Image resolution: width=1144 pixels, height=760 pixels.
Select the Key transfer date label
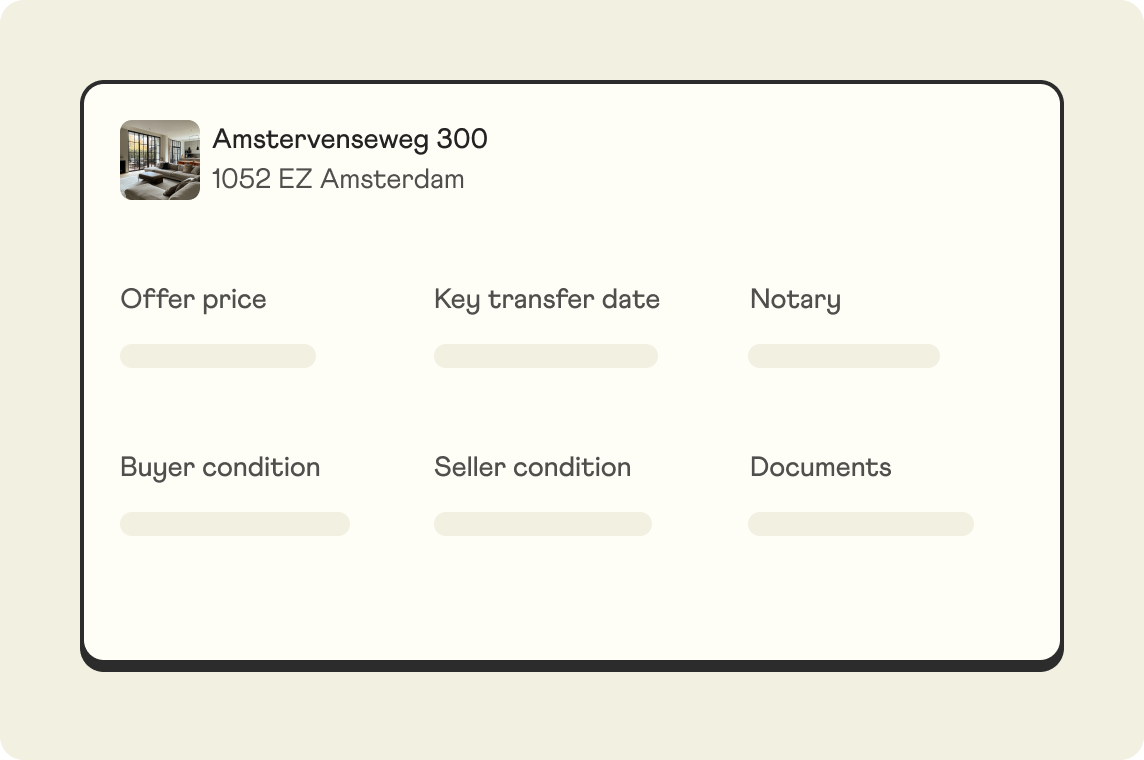(546, 299)
